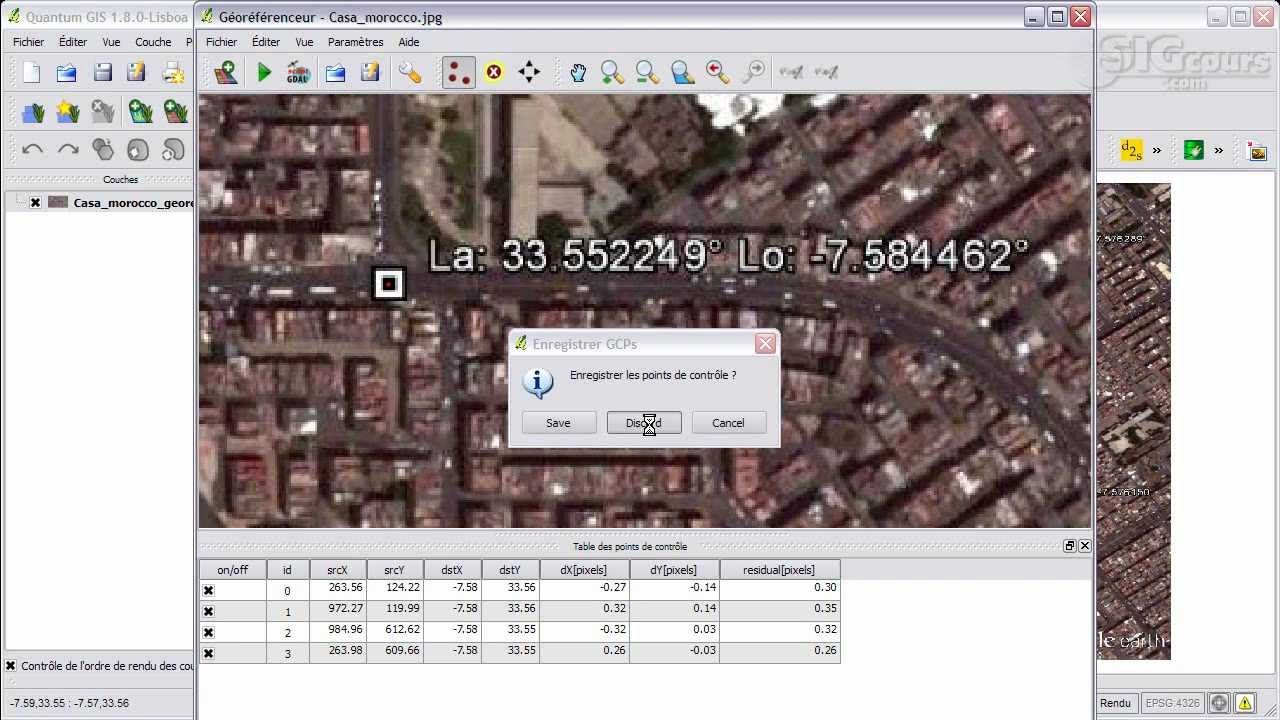Image resolution: width=1280 pixels, height=720 pixels.
Task: Click New Print Composer icon in QGIS
Action: (x=174, y=72)
